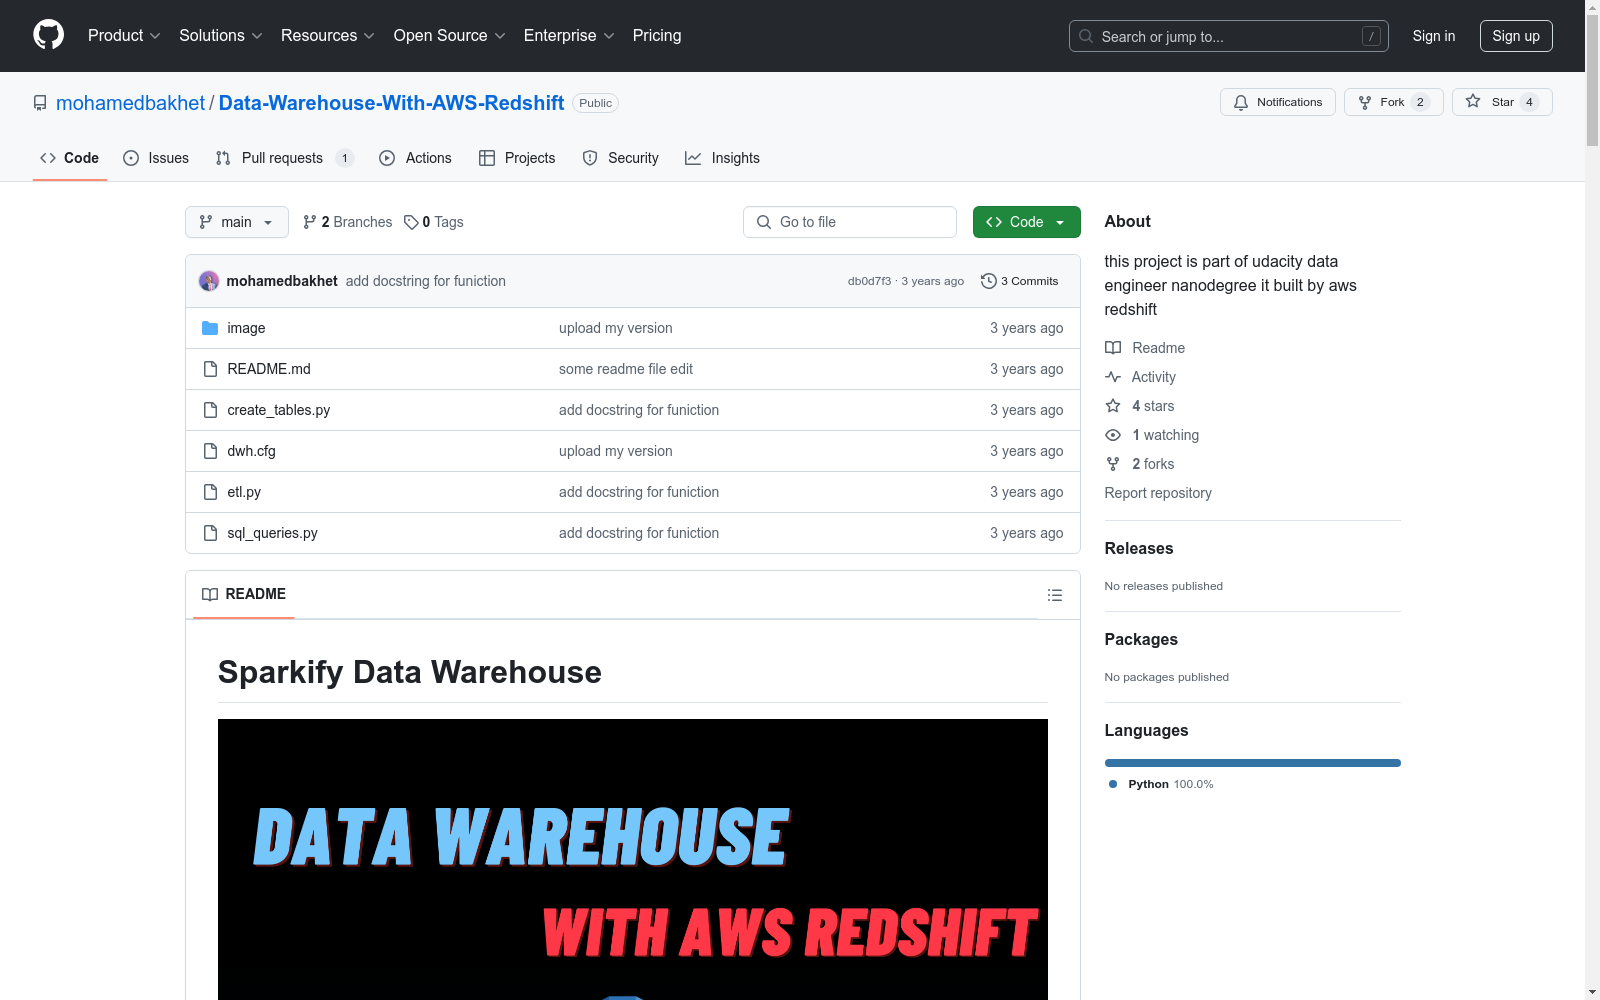
Task: Click the Search or jump to field
Action: 1229,36
